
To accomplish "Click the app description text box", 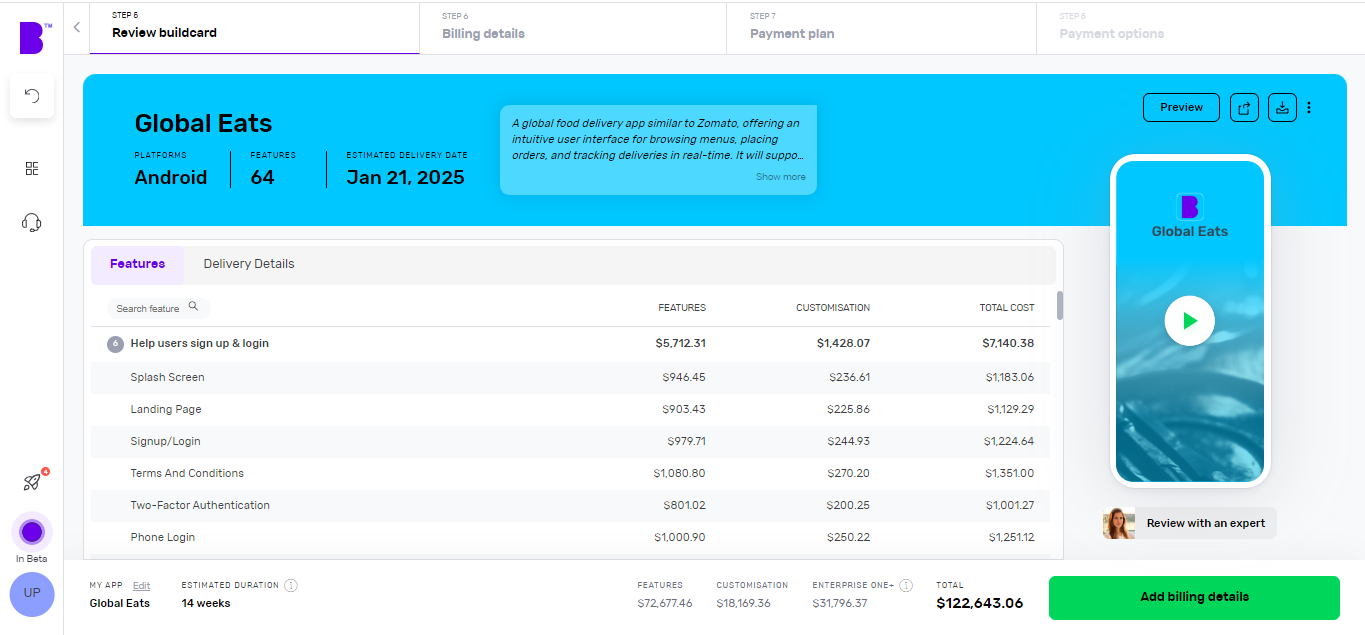I will click(658, 150).
